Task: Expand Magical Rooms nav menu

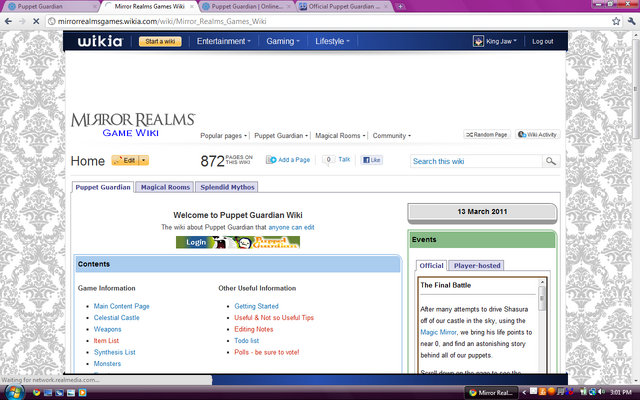Action: (340, 136)
